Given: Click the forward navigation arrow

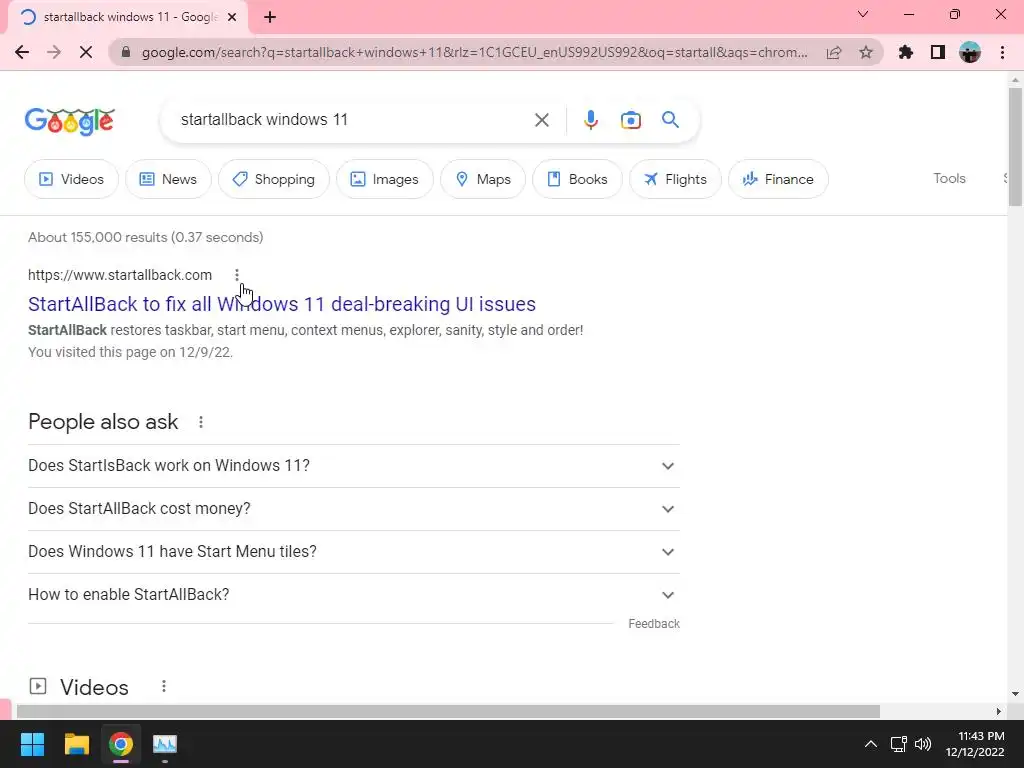Looking at the screenshot, I should click(54, 52).
